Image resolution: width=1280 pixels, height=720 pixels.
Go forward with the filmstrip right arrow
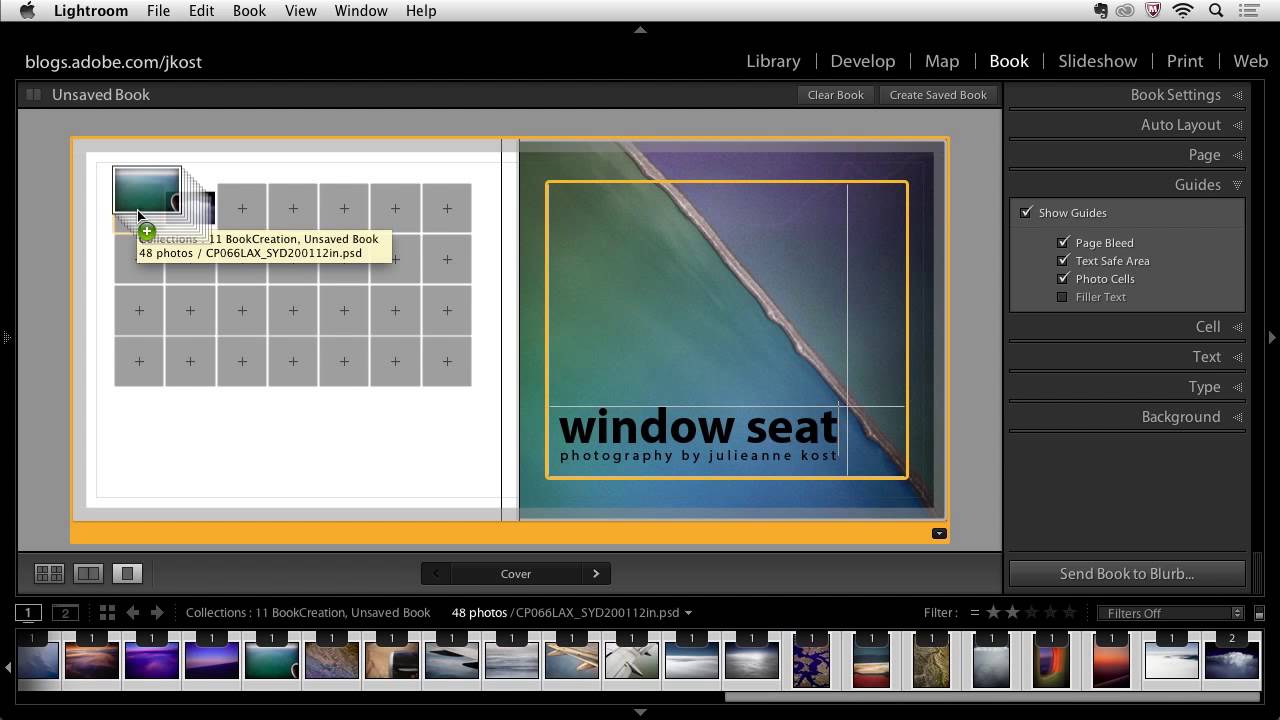point(157,613)
